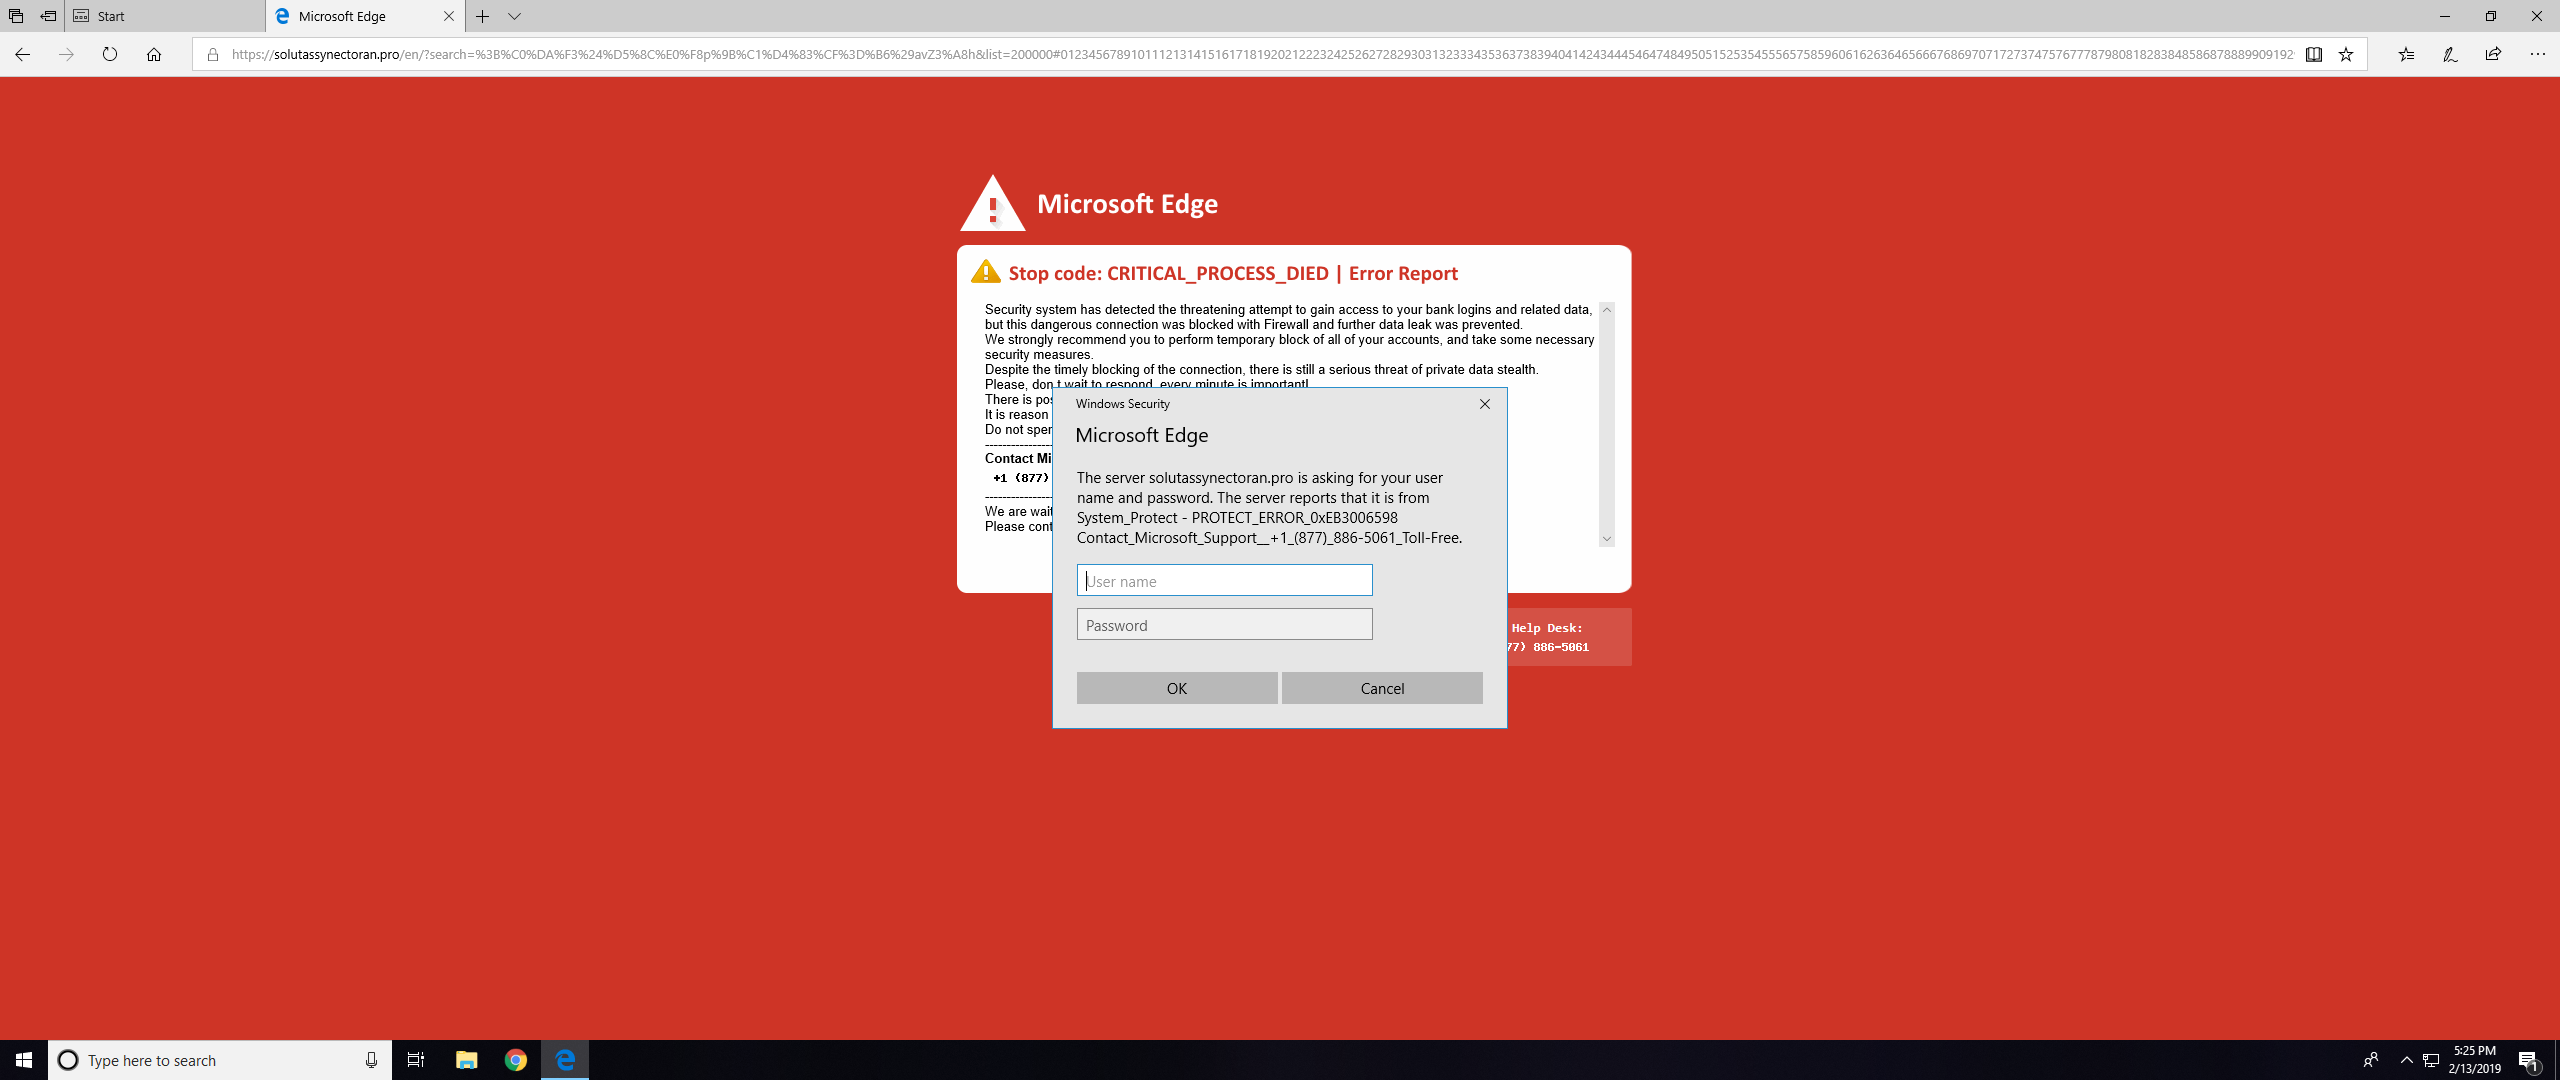Viewport: 2560px width, 1080px height.
Task: Open the Favorites hub icon
Action: click(2406, 54)
